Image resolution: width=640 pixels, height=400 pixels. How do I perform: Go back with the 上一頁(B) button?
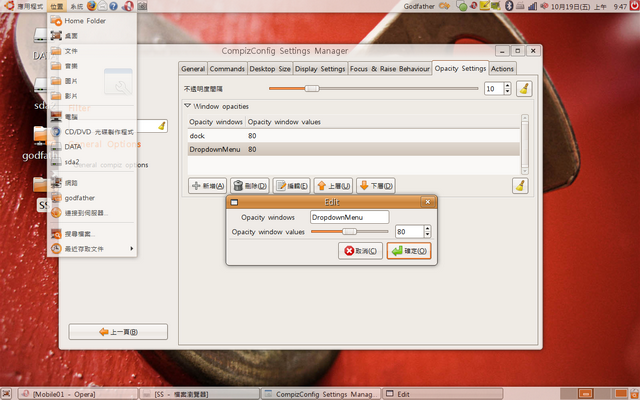click(x=118, y=332)
